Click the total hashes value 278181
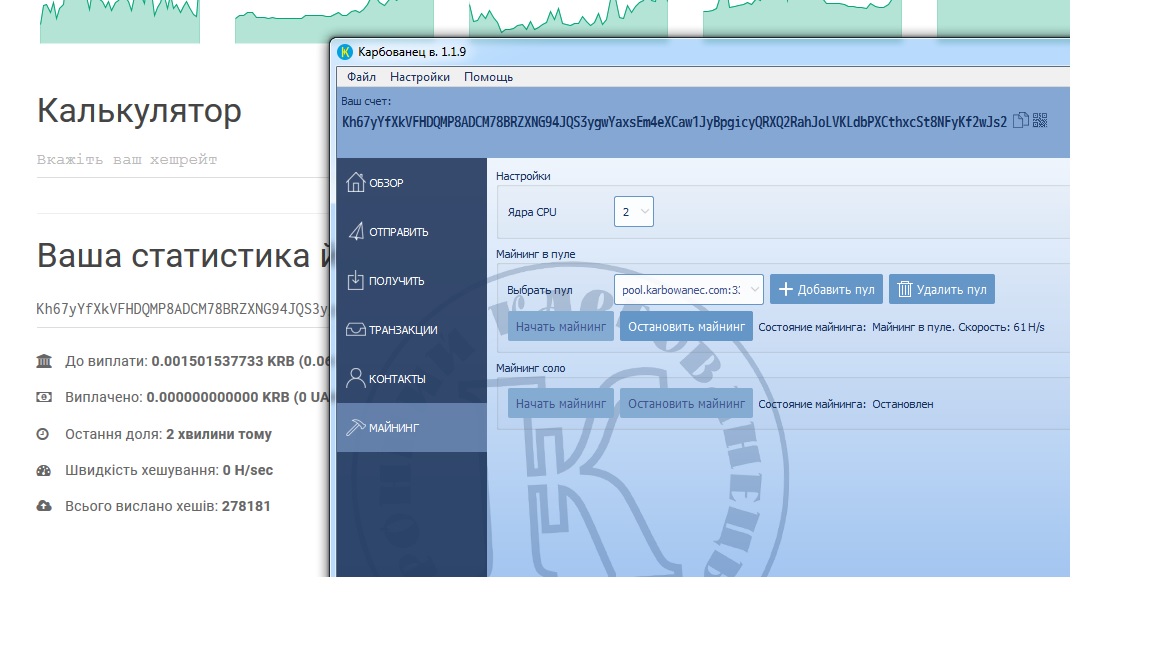 246,506
